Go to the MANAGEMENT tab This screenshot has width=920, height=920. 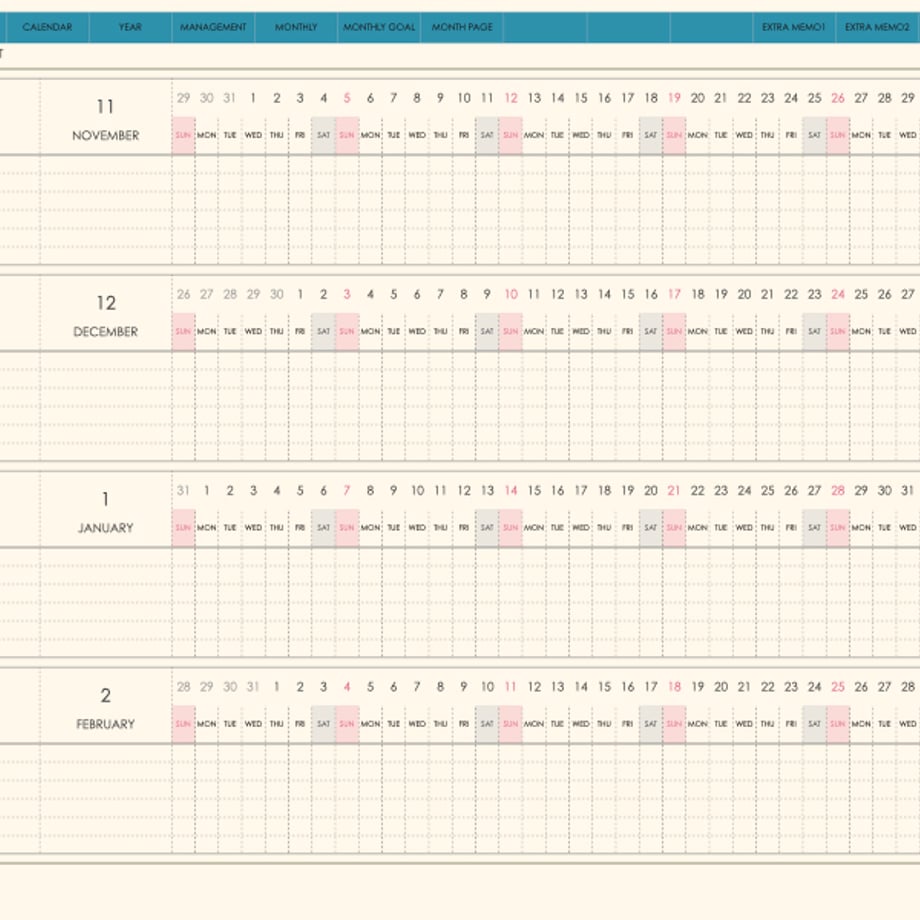tap(213, 27)
